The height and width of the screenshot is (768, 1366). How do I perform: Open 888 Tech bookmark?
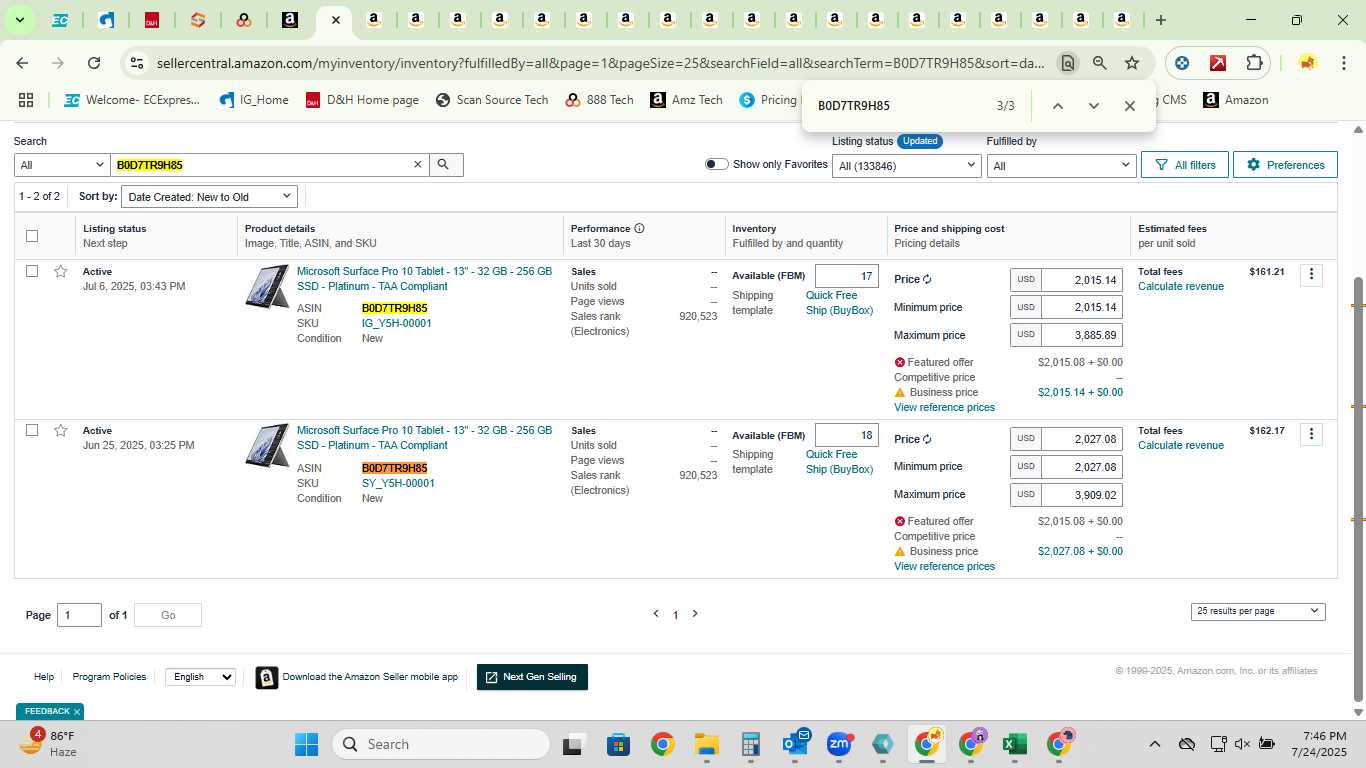[599, 100]
